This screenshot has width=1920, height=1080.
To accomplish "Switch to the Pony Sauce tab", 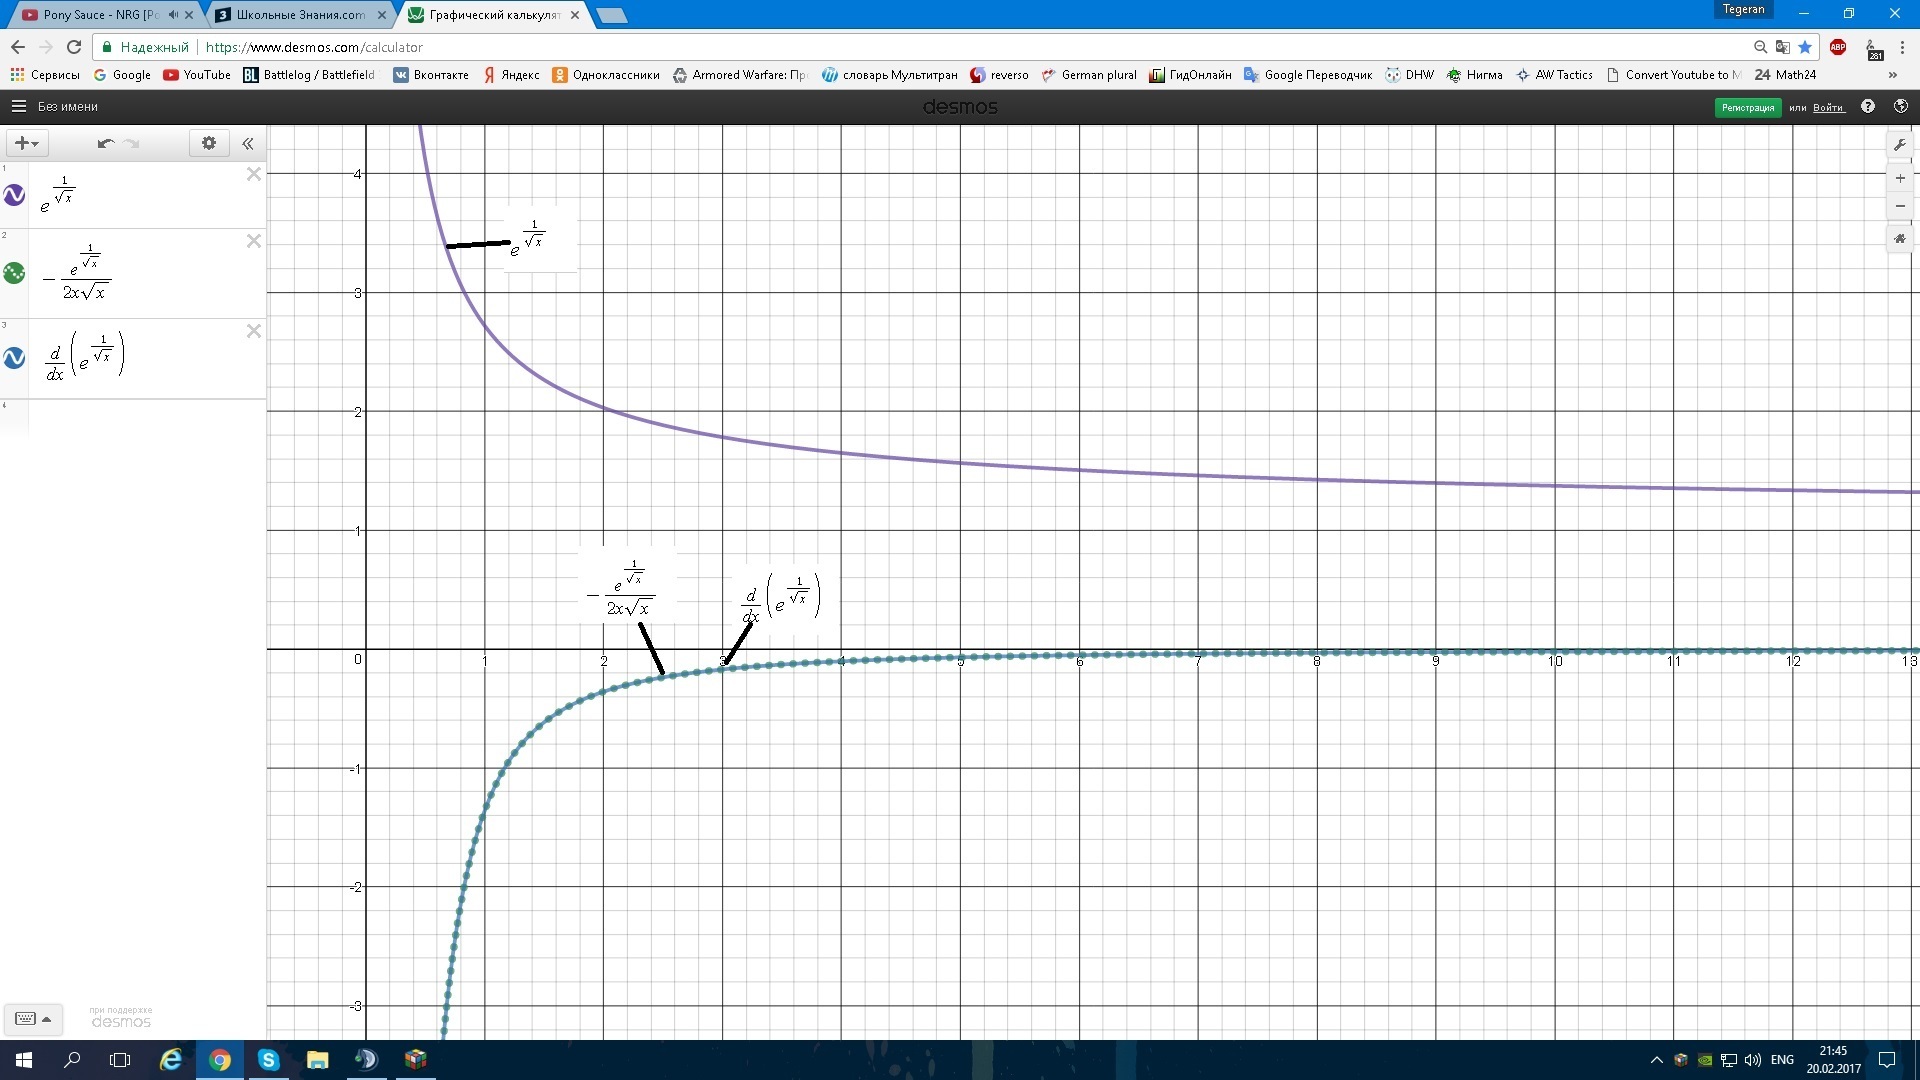I will click(100, 15).
